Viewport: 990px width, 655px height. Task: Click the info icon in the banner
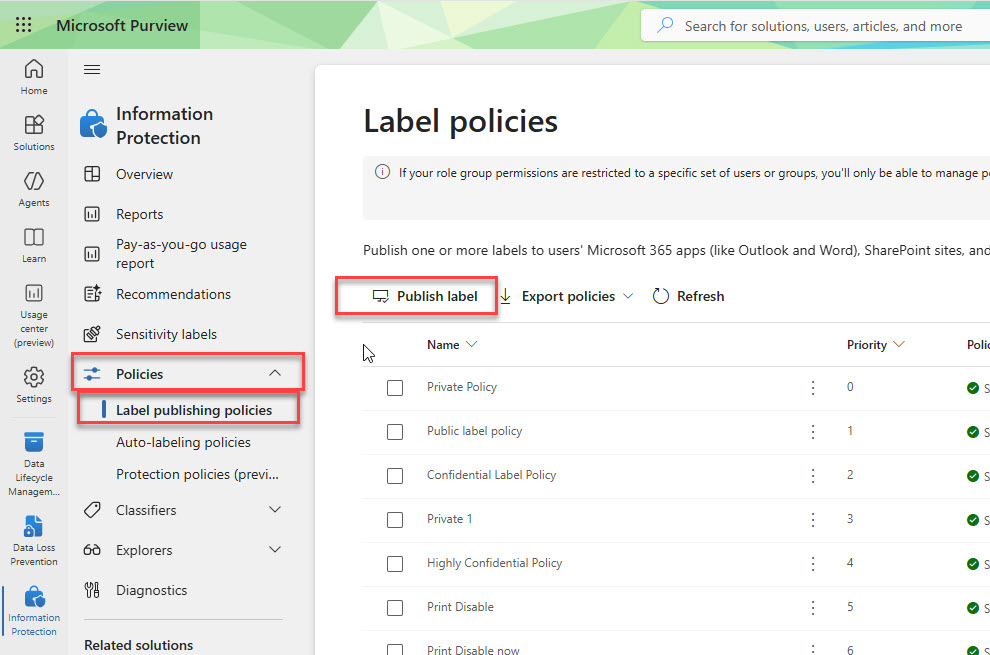pos(382,172)
